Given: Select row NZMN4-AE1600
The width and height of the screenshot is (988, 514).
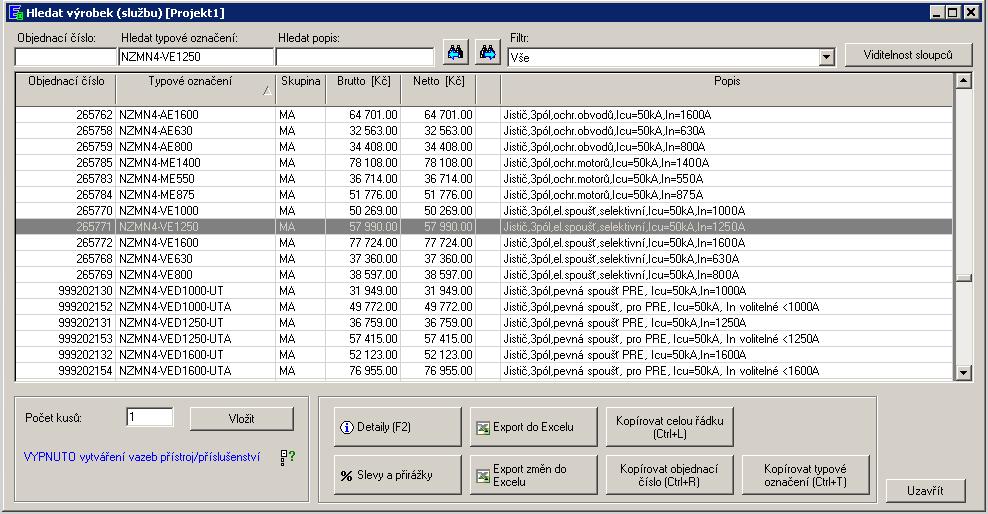Looking at the screenshot, I should click(x=484, y=115).
